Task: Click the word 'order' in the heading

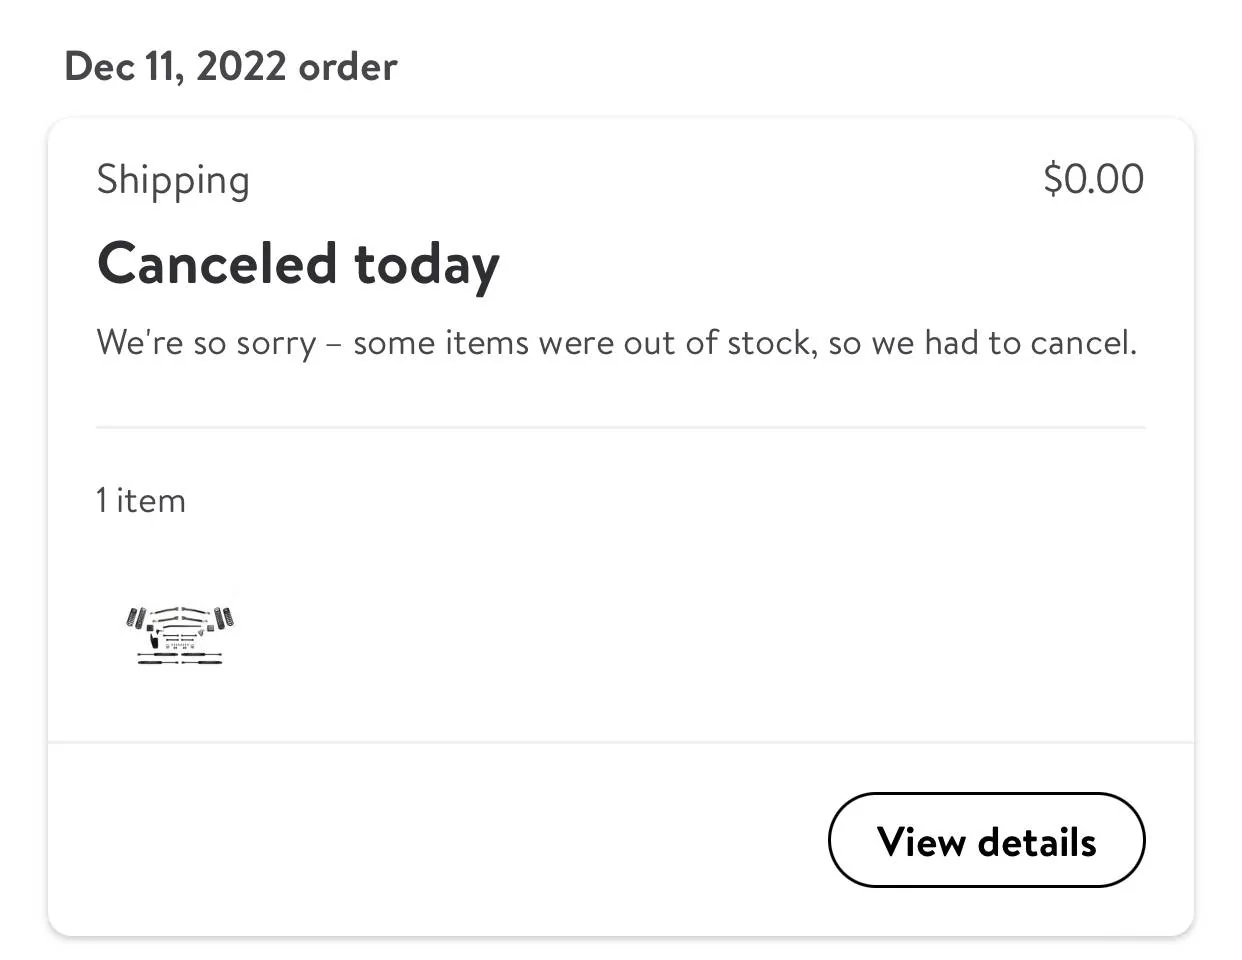Action: (348, 68)
